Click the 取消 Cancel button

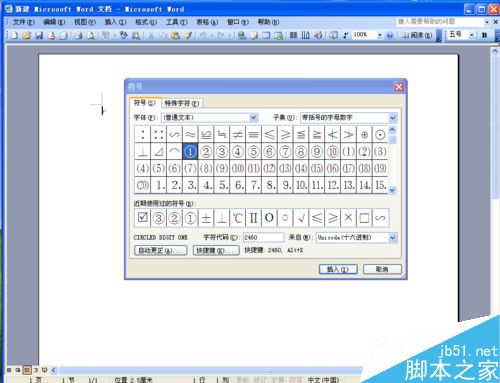coord(382,269)
